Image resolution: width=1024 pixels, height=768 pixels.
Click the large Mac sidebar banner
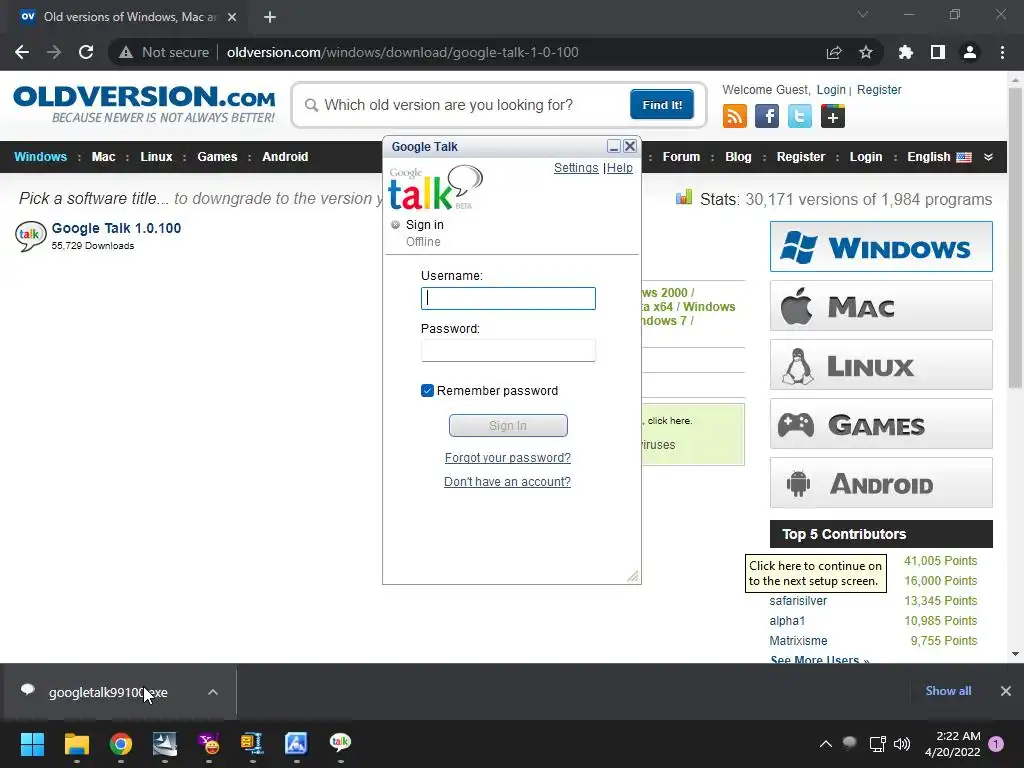(881, 306)
